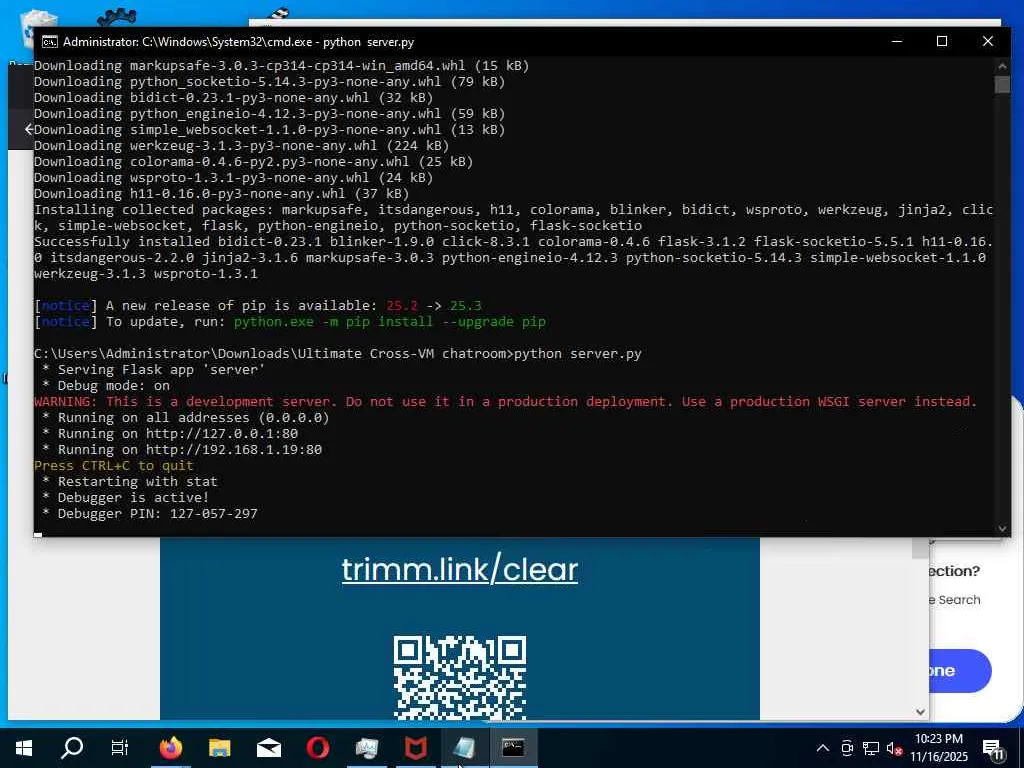1024x768 pixels.
Task: Click the red WARNING development server line
Action: (505, 402)
